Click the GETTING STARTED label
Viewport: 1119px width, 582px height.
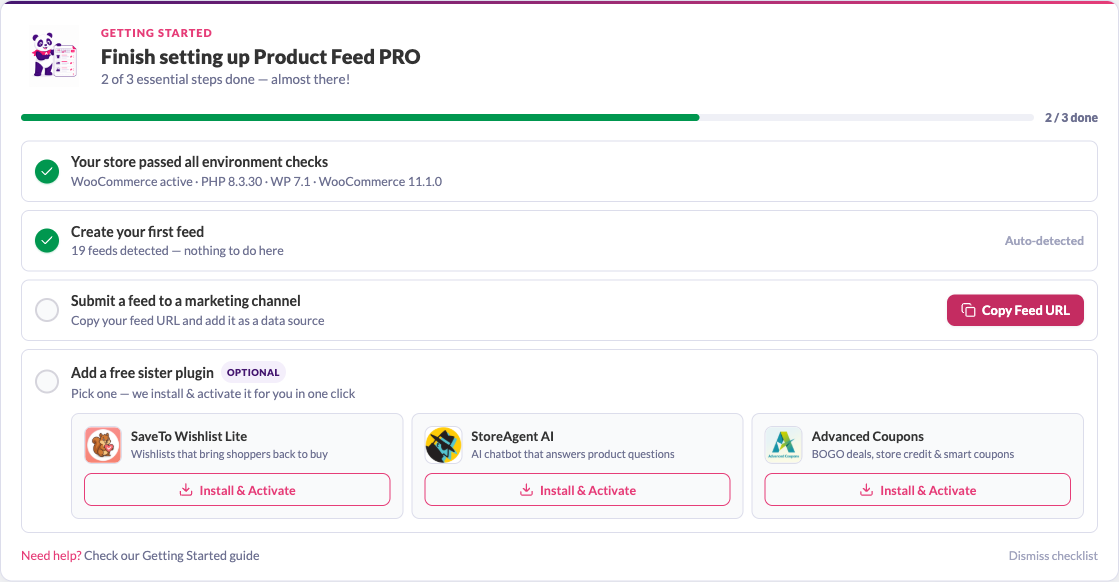click(156, 33)
